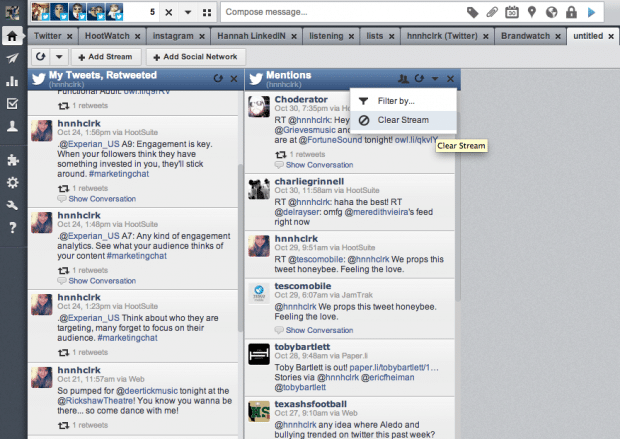
Task: Show Conversation under tescomobile's mention
Action: point(319,330)
